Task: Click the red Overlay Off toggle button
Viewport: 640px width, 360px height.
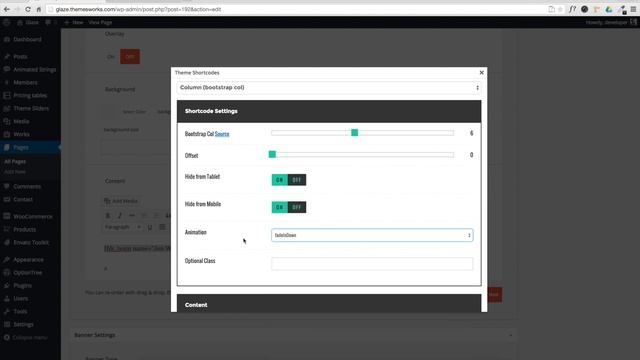Action: 130,57
